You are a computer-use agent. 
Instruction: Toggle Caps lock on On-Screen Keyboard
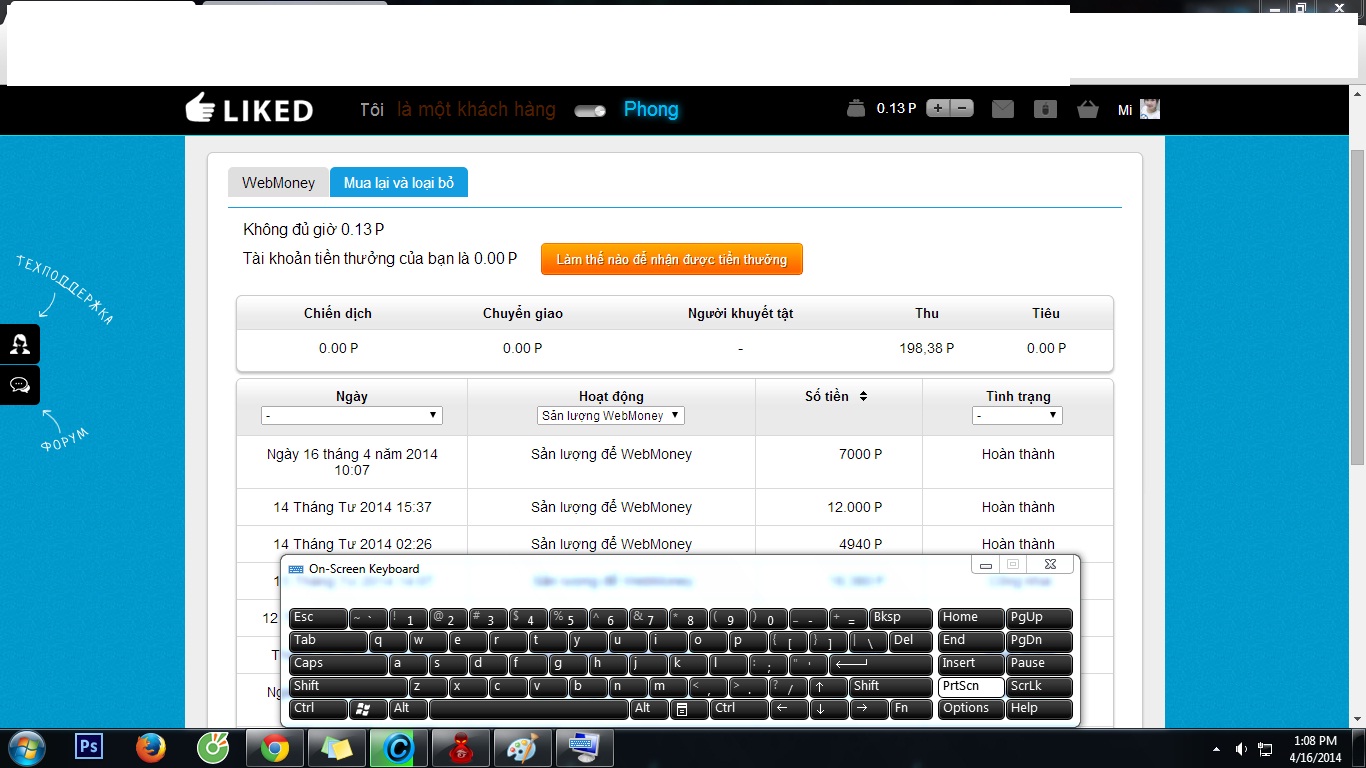338,665
